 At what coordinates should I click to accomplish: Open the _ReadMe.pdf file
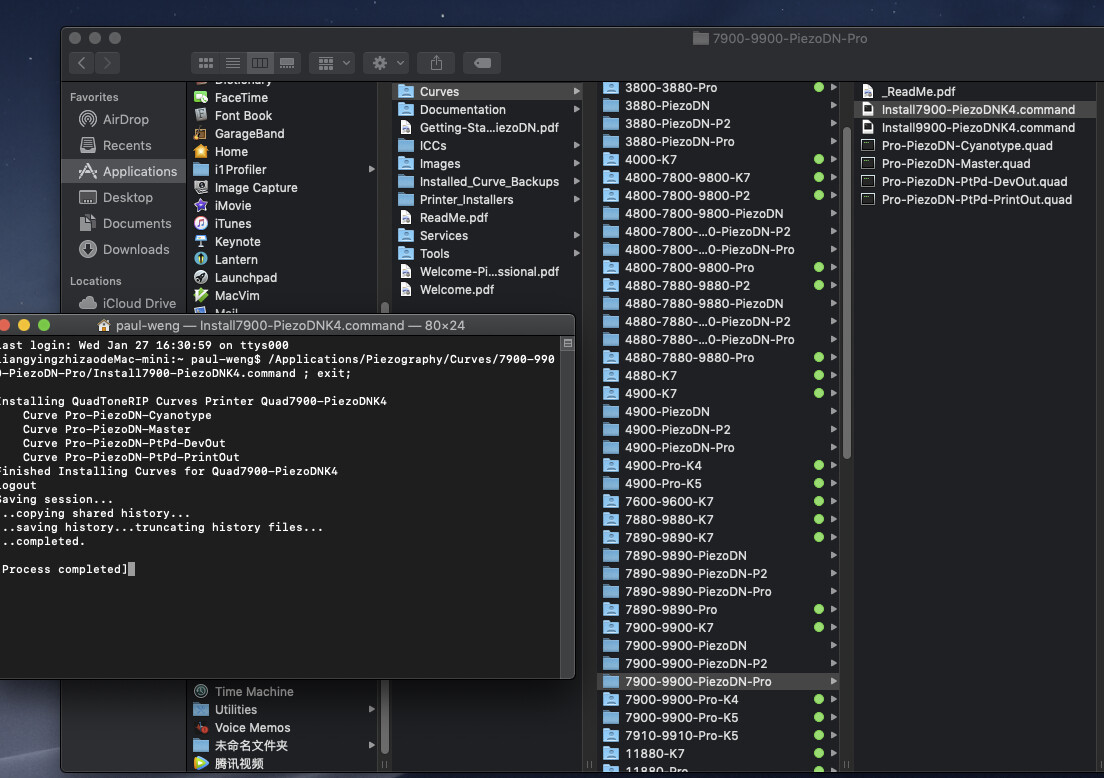(918, 92)
